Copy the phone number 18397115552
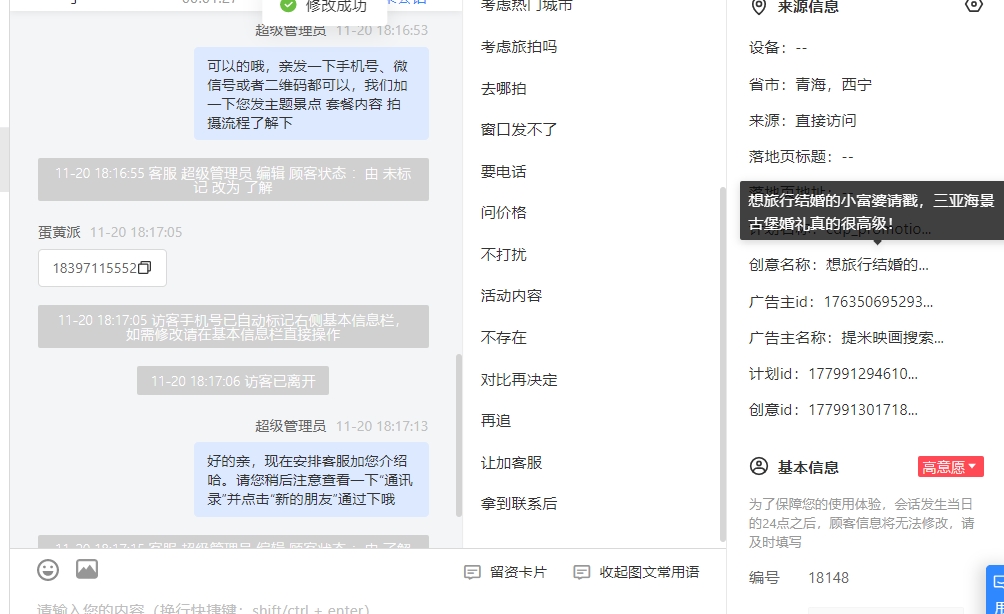The width and height of the screenshot is (1004, 614). [x=145, y=268]
